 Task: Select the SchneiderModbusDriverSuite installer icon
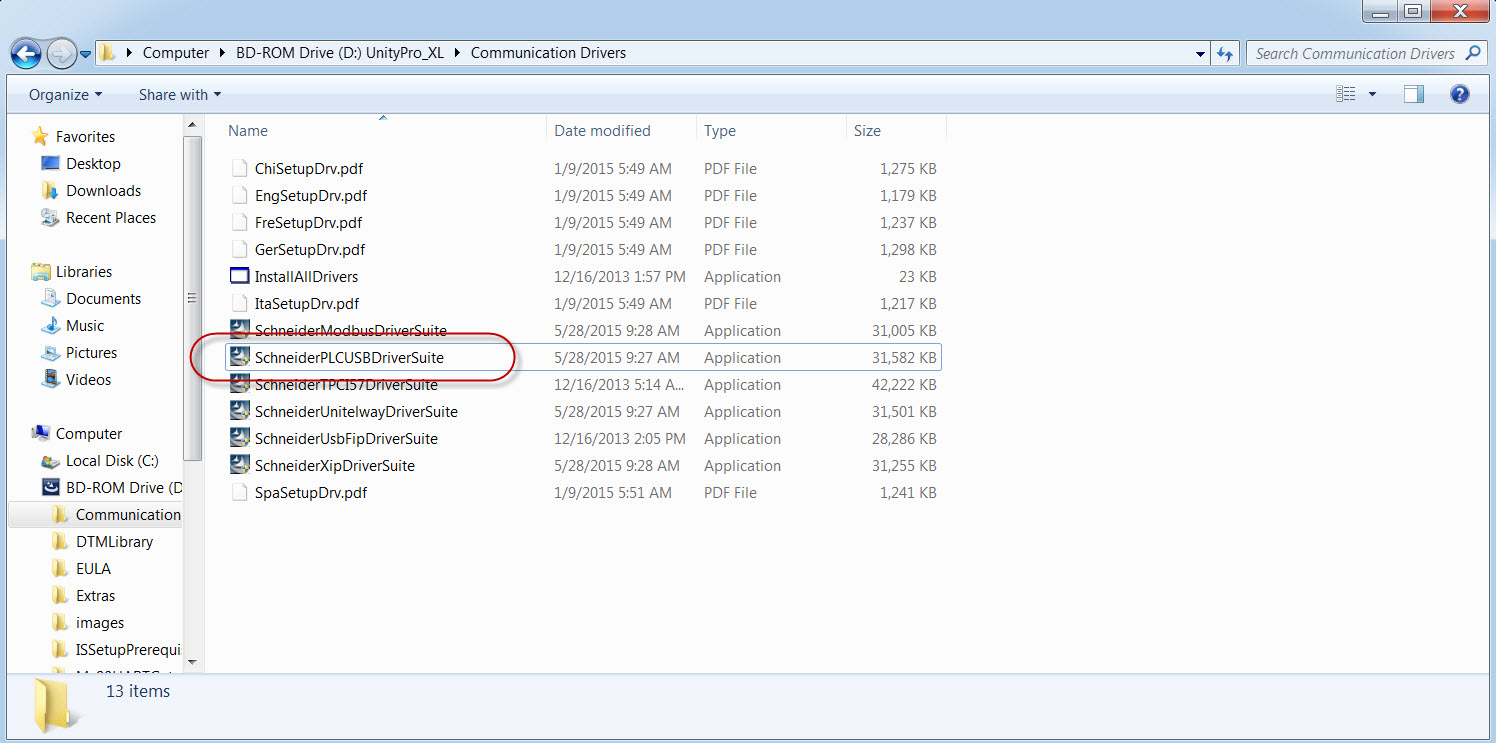coord(239,330)
